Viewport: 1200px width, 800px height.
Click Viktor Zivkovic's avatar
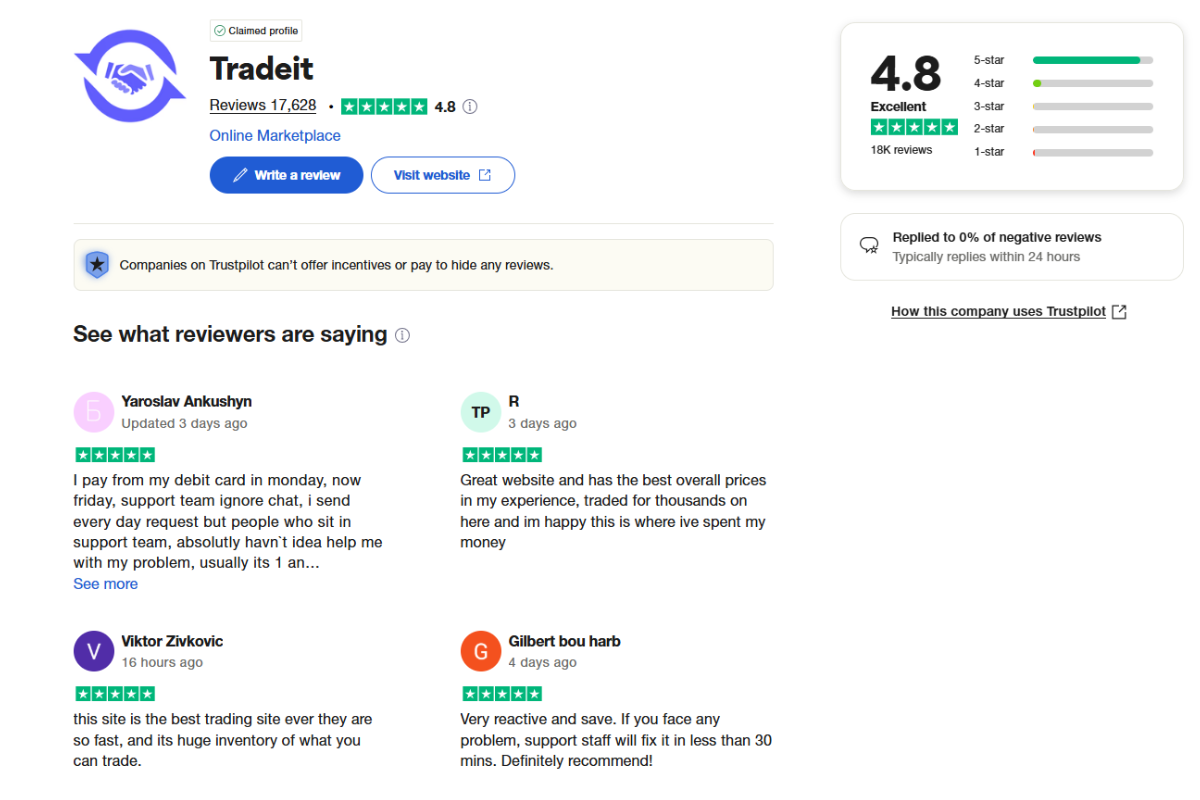tap(93, 651)
